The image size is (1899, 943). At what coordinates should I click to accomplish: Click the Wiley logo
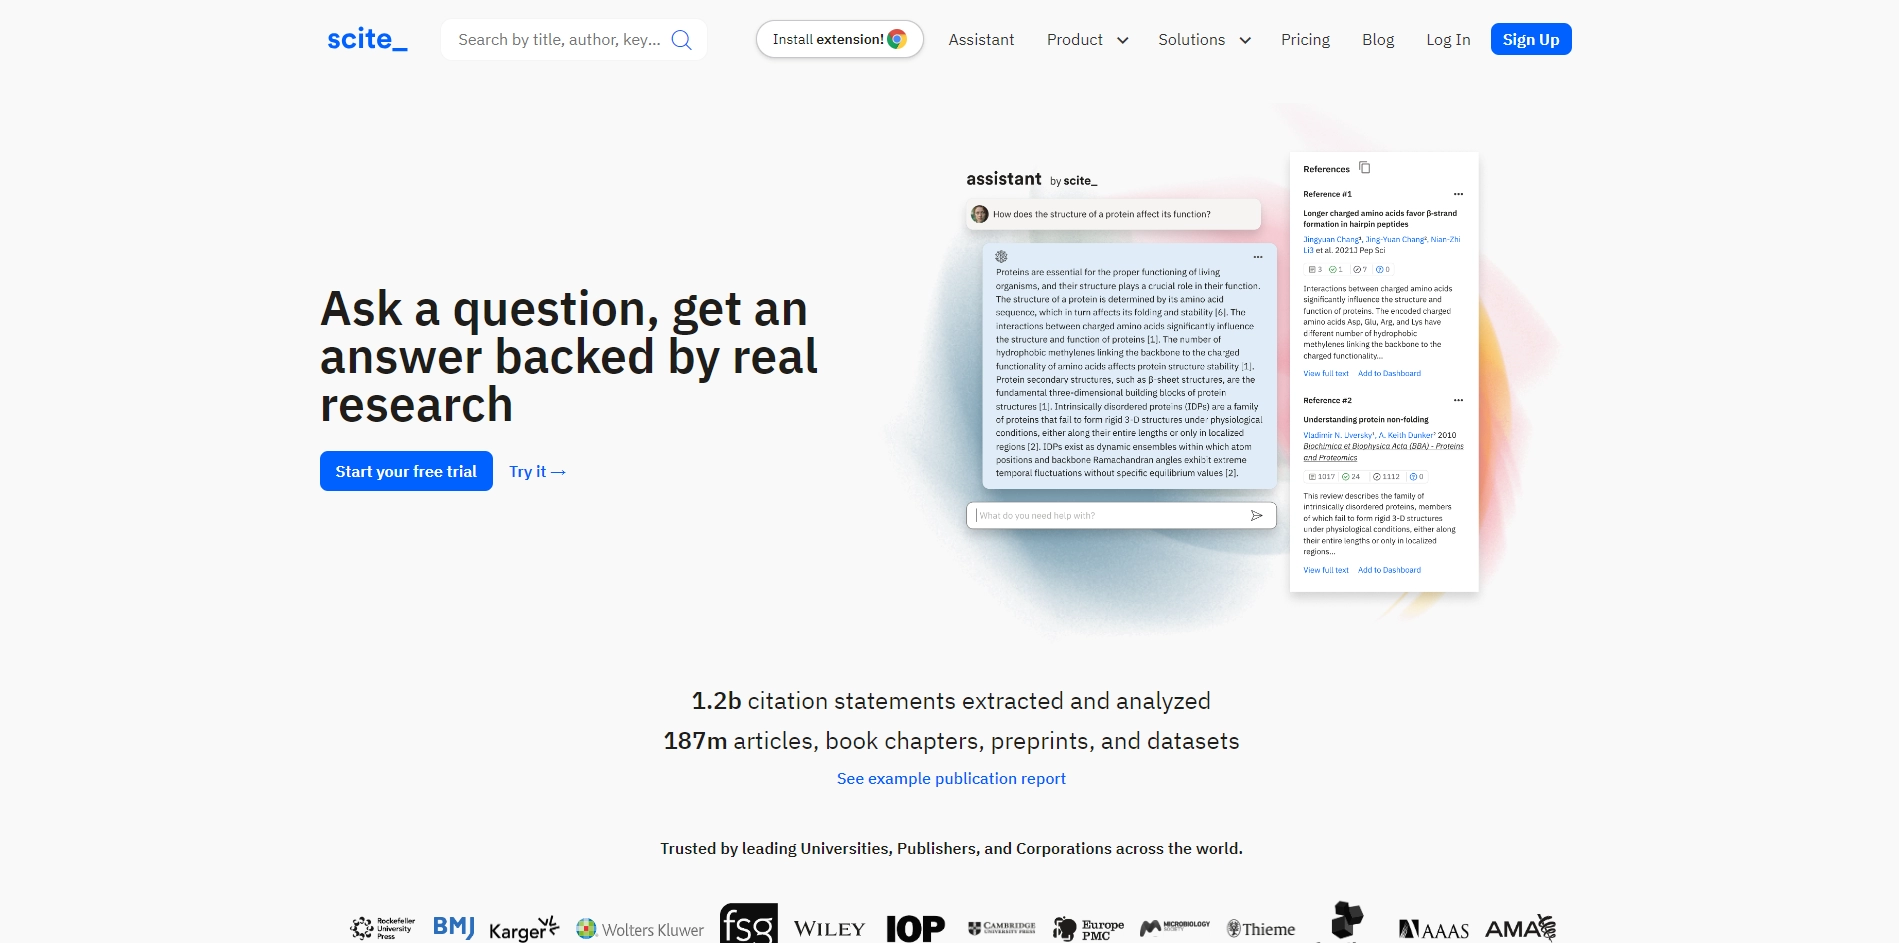(829, 929)
